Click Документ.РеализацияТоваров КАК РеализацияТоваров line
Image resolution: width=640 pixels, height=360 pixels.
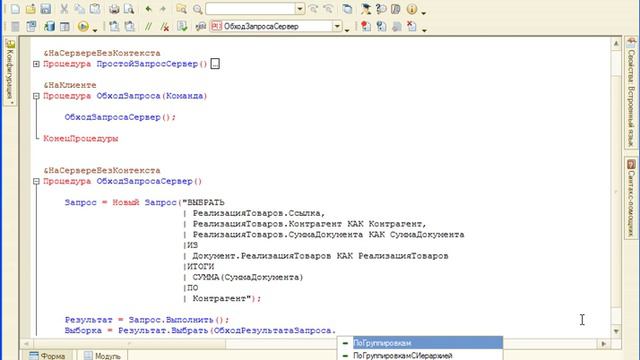point(320,256)
